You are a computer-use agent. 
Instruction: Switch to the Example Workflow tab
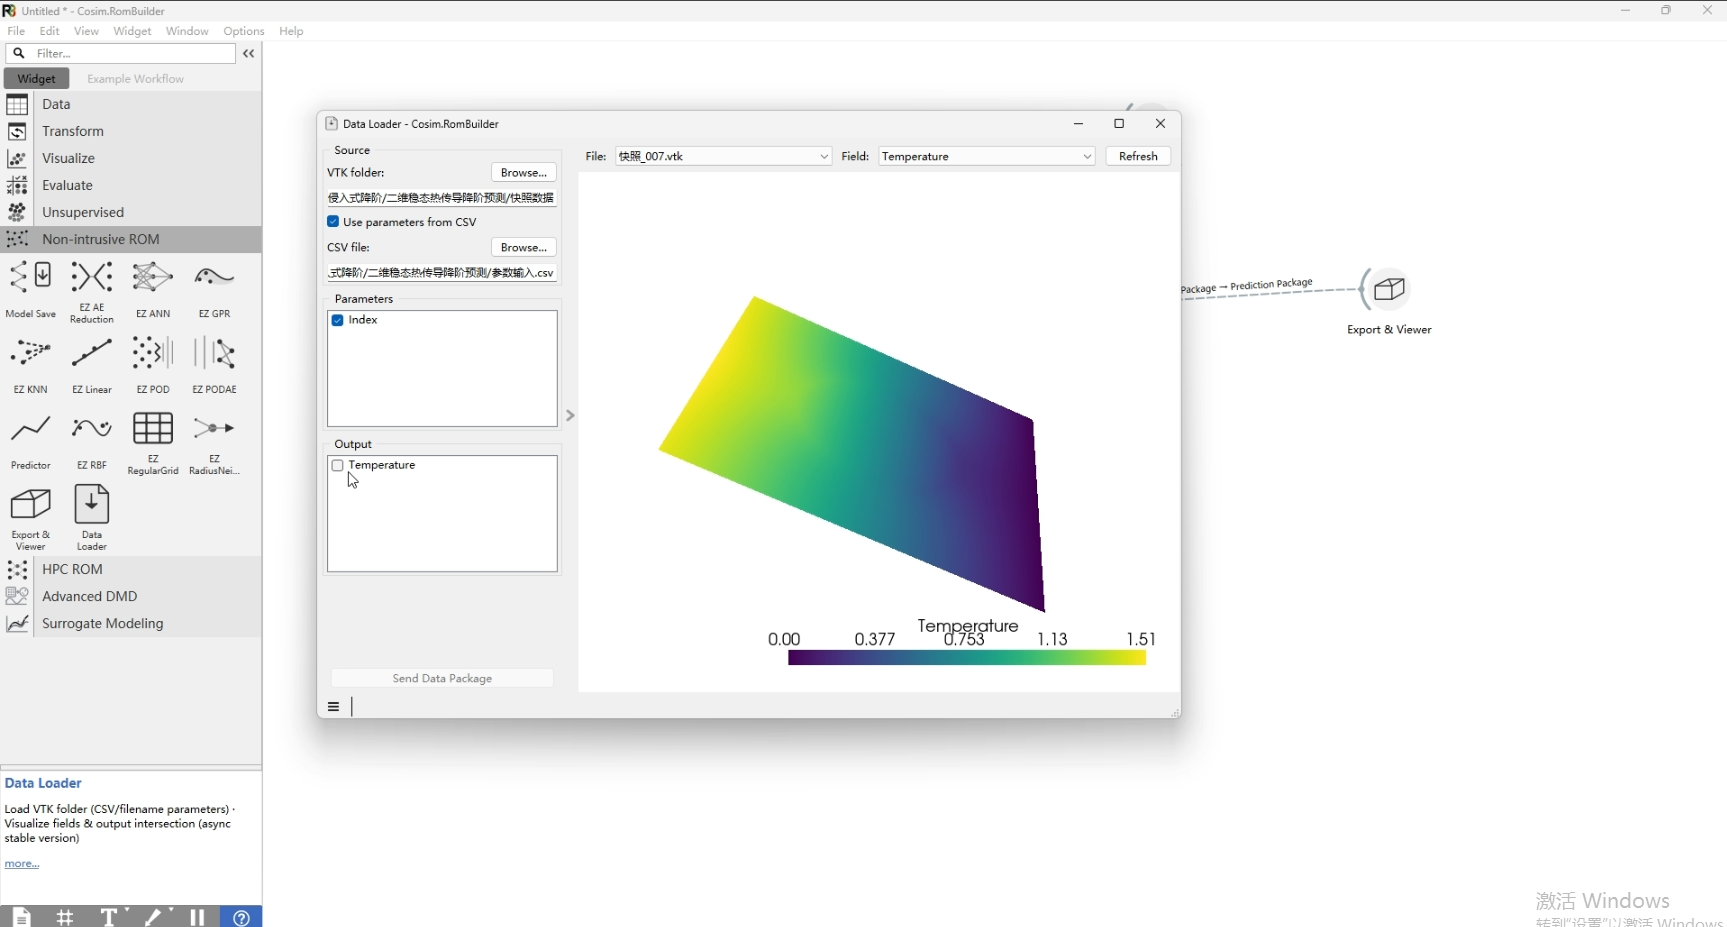point(135,78)
